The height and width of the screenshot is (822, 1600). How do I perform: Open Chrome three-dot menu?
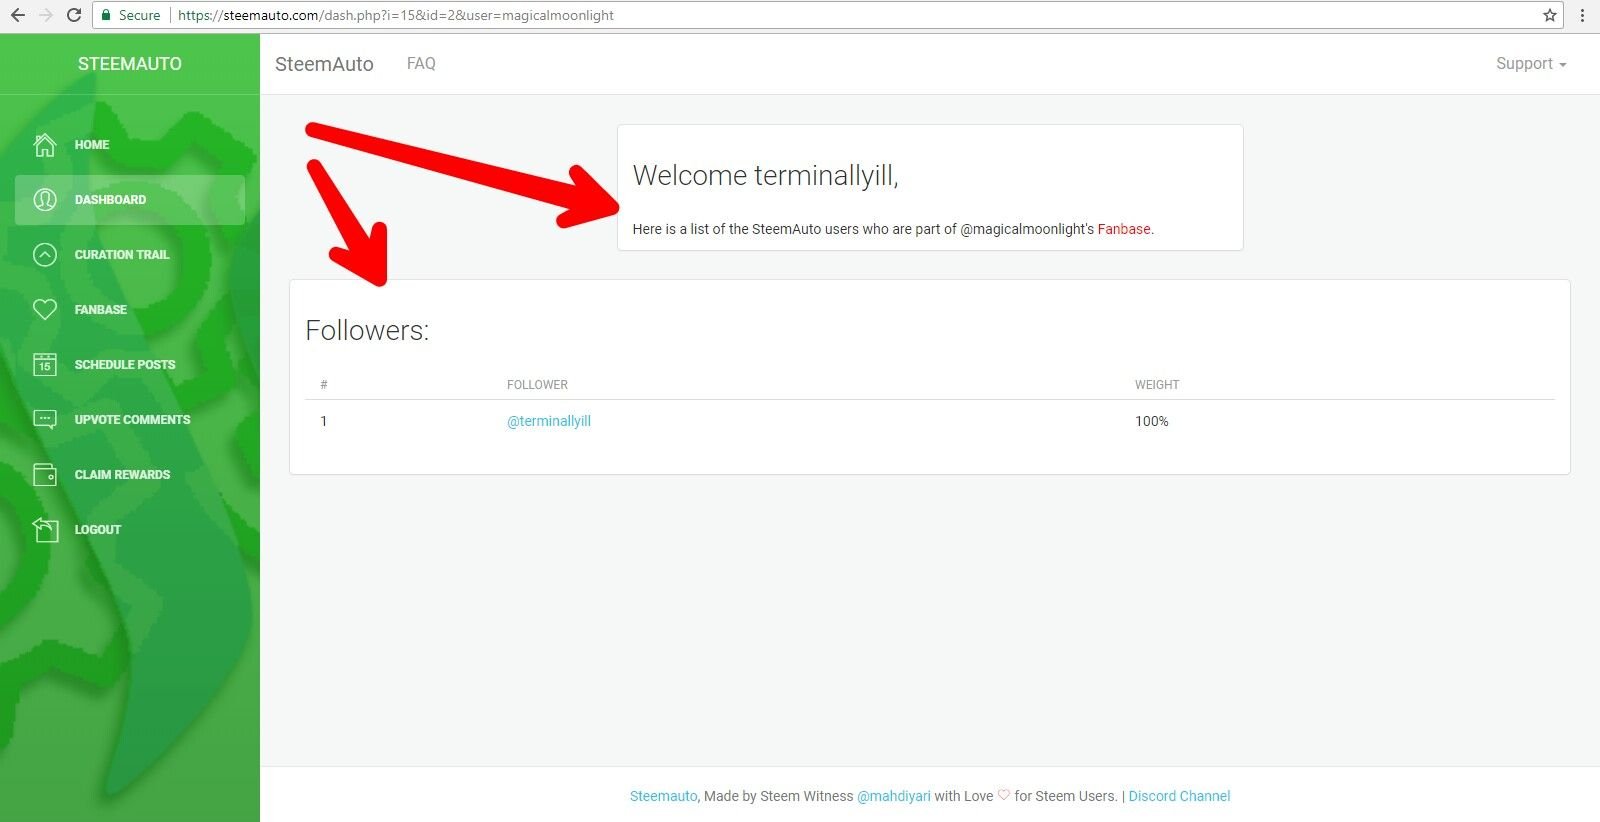(x=1582, y=15)
